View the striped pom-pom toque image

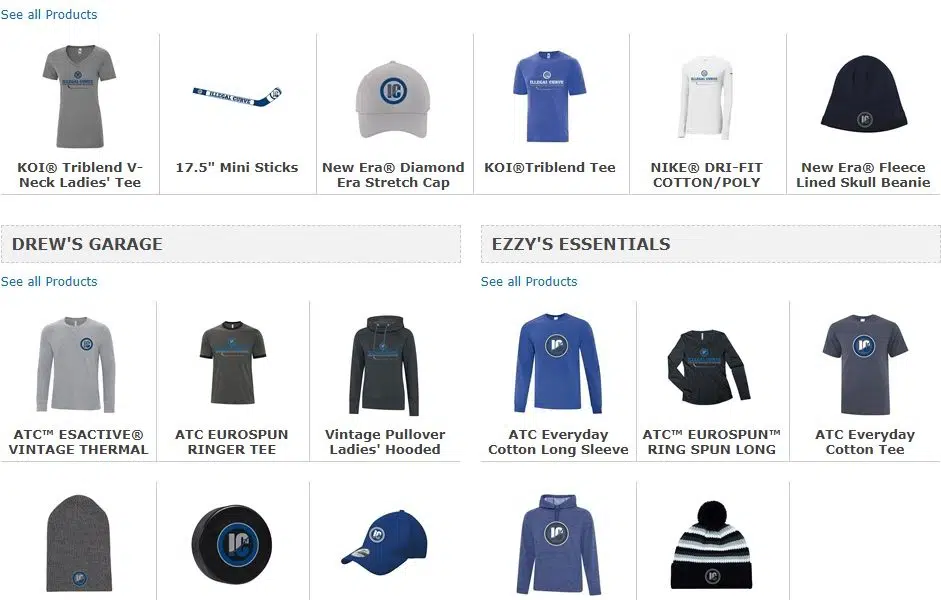(711, 545)
